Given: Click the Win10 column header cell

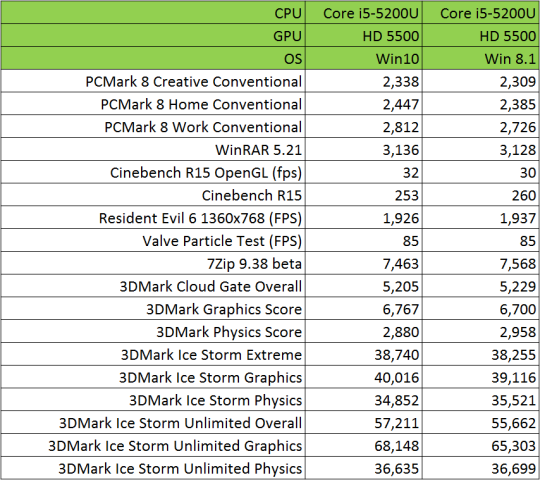Looking at the screenshot, I should tap(364, 58).
